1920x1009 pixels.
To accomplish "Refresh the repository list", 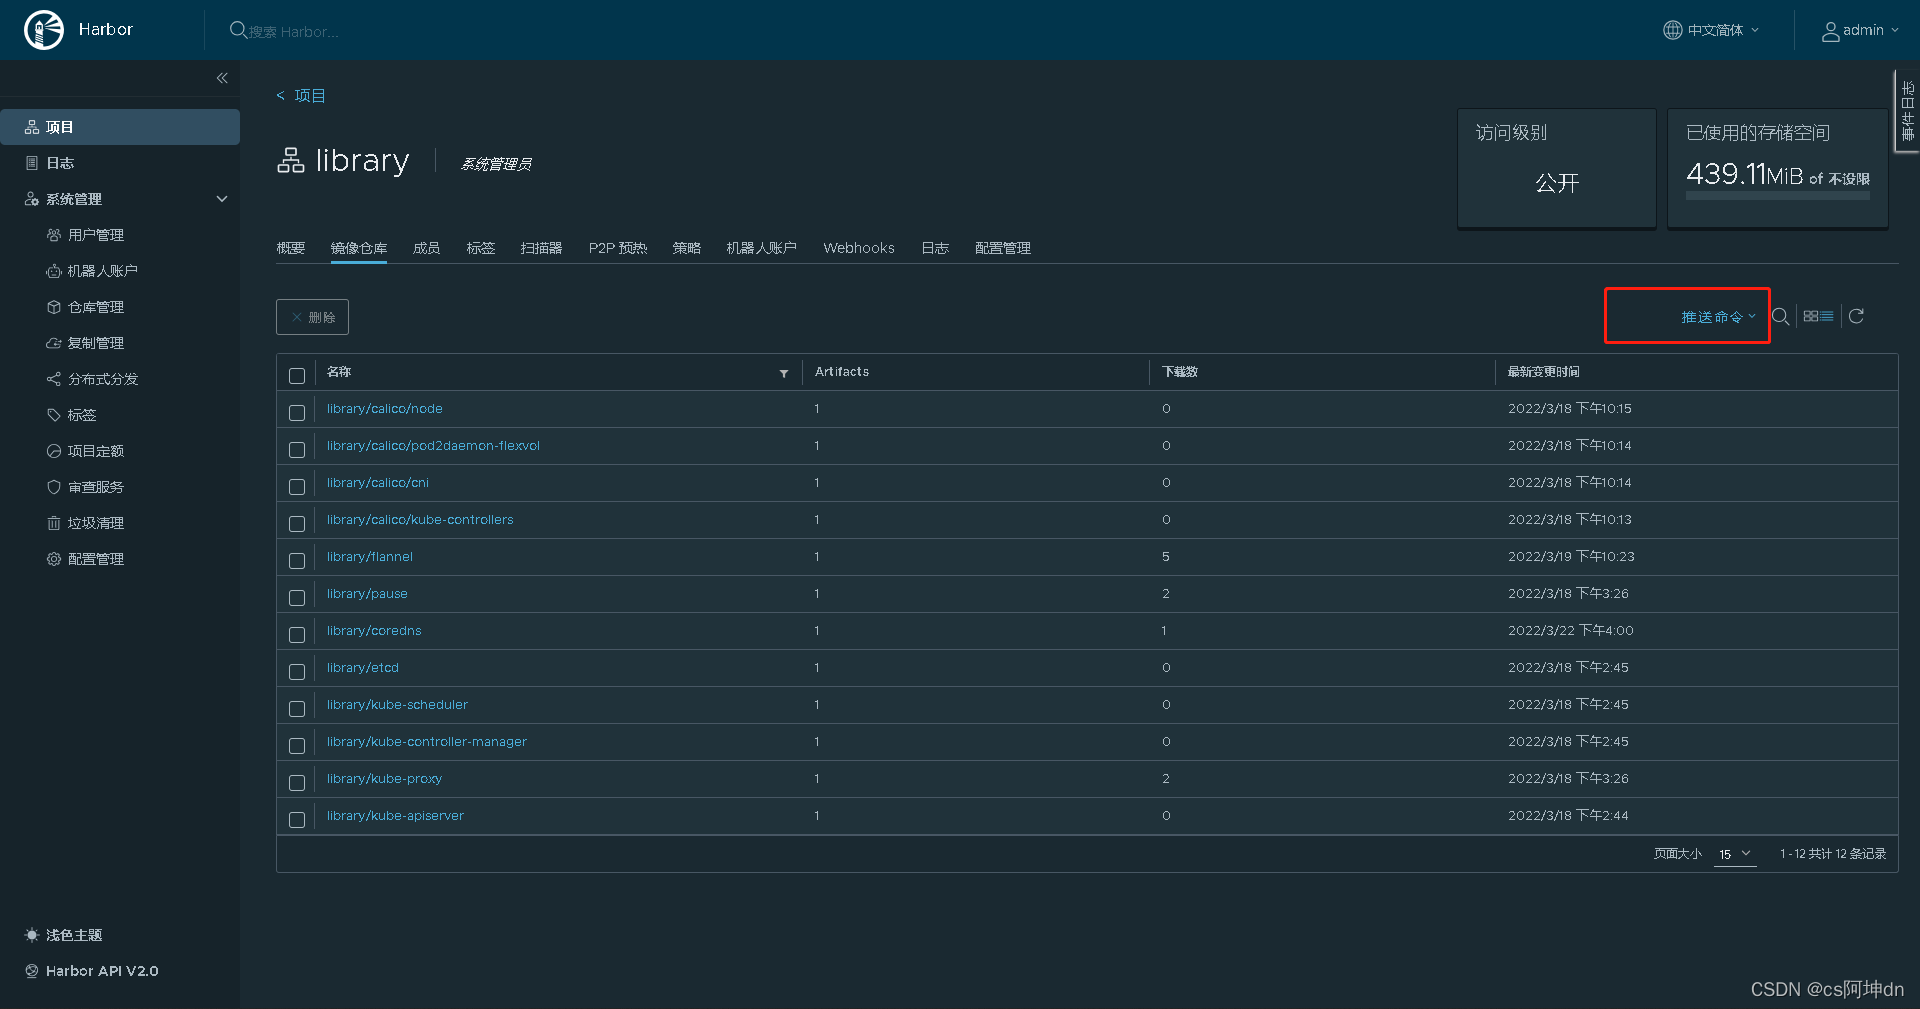I will click(x=1856, y=316).
